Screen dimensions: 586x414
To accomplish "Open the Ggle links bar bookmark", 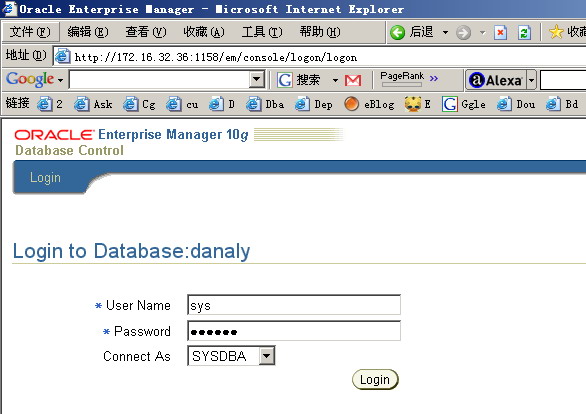I will pos(464,104).
